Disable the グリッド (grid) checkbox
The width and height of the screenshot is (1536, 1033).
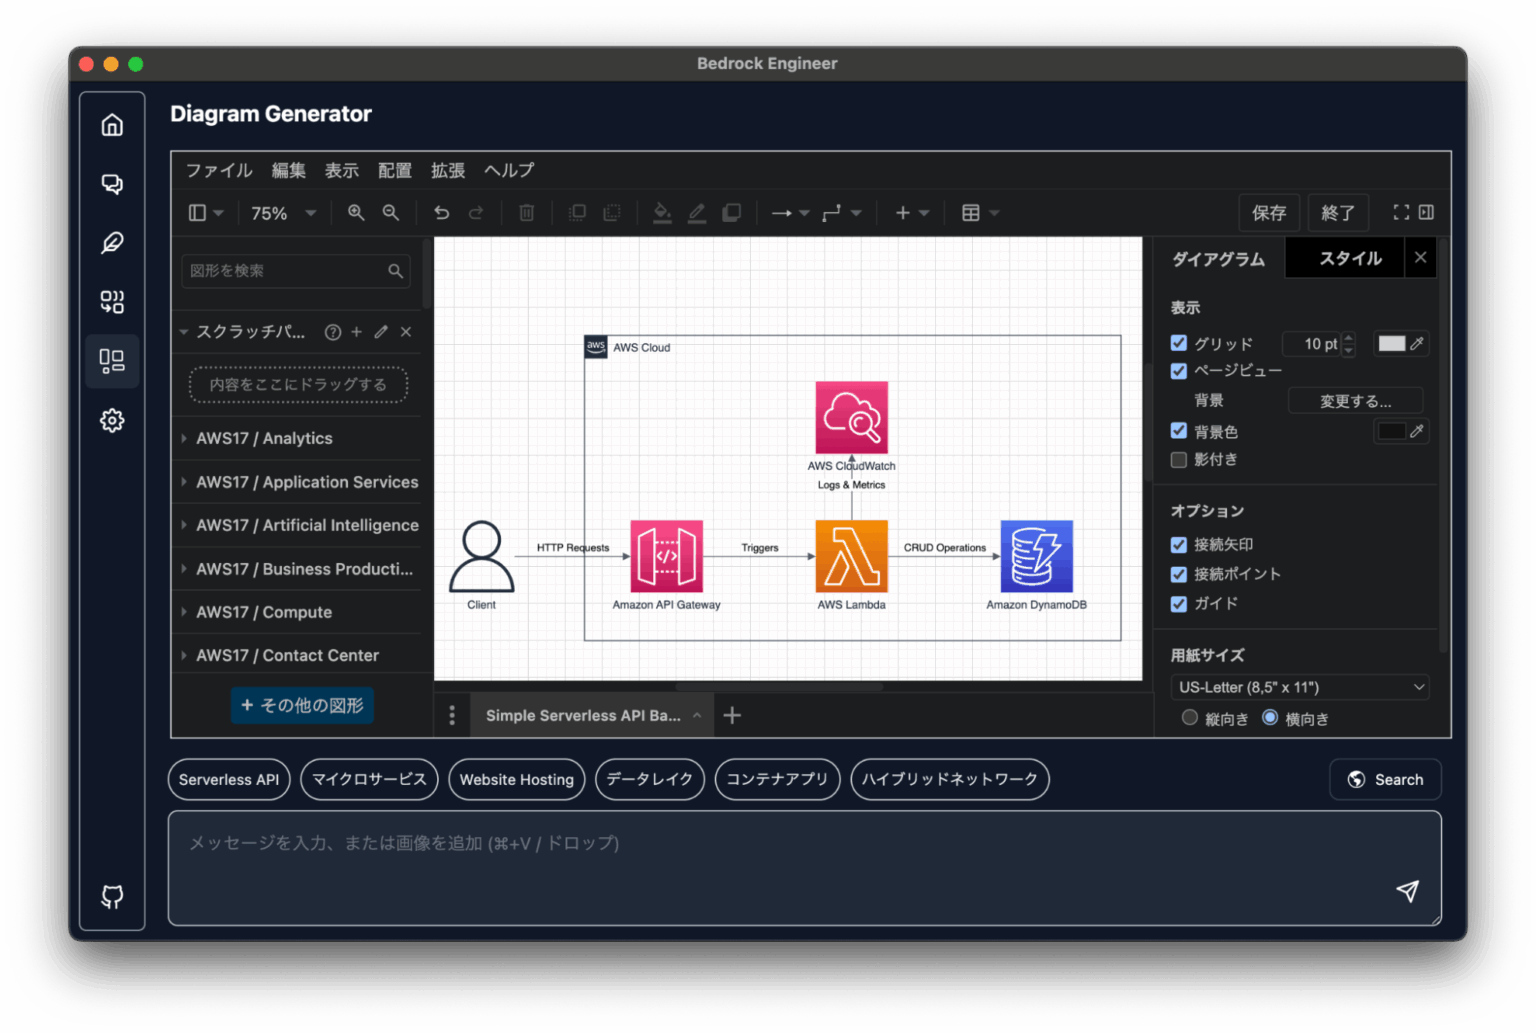coord(1178,343)
